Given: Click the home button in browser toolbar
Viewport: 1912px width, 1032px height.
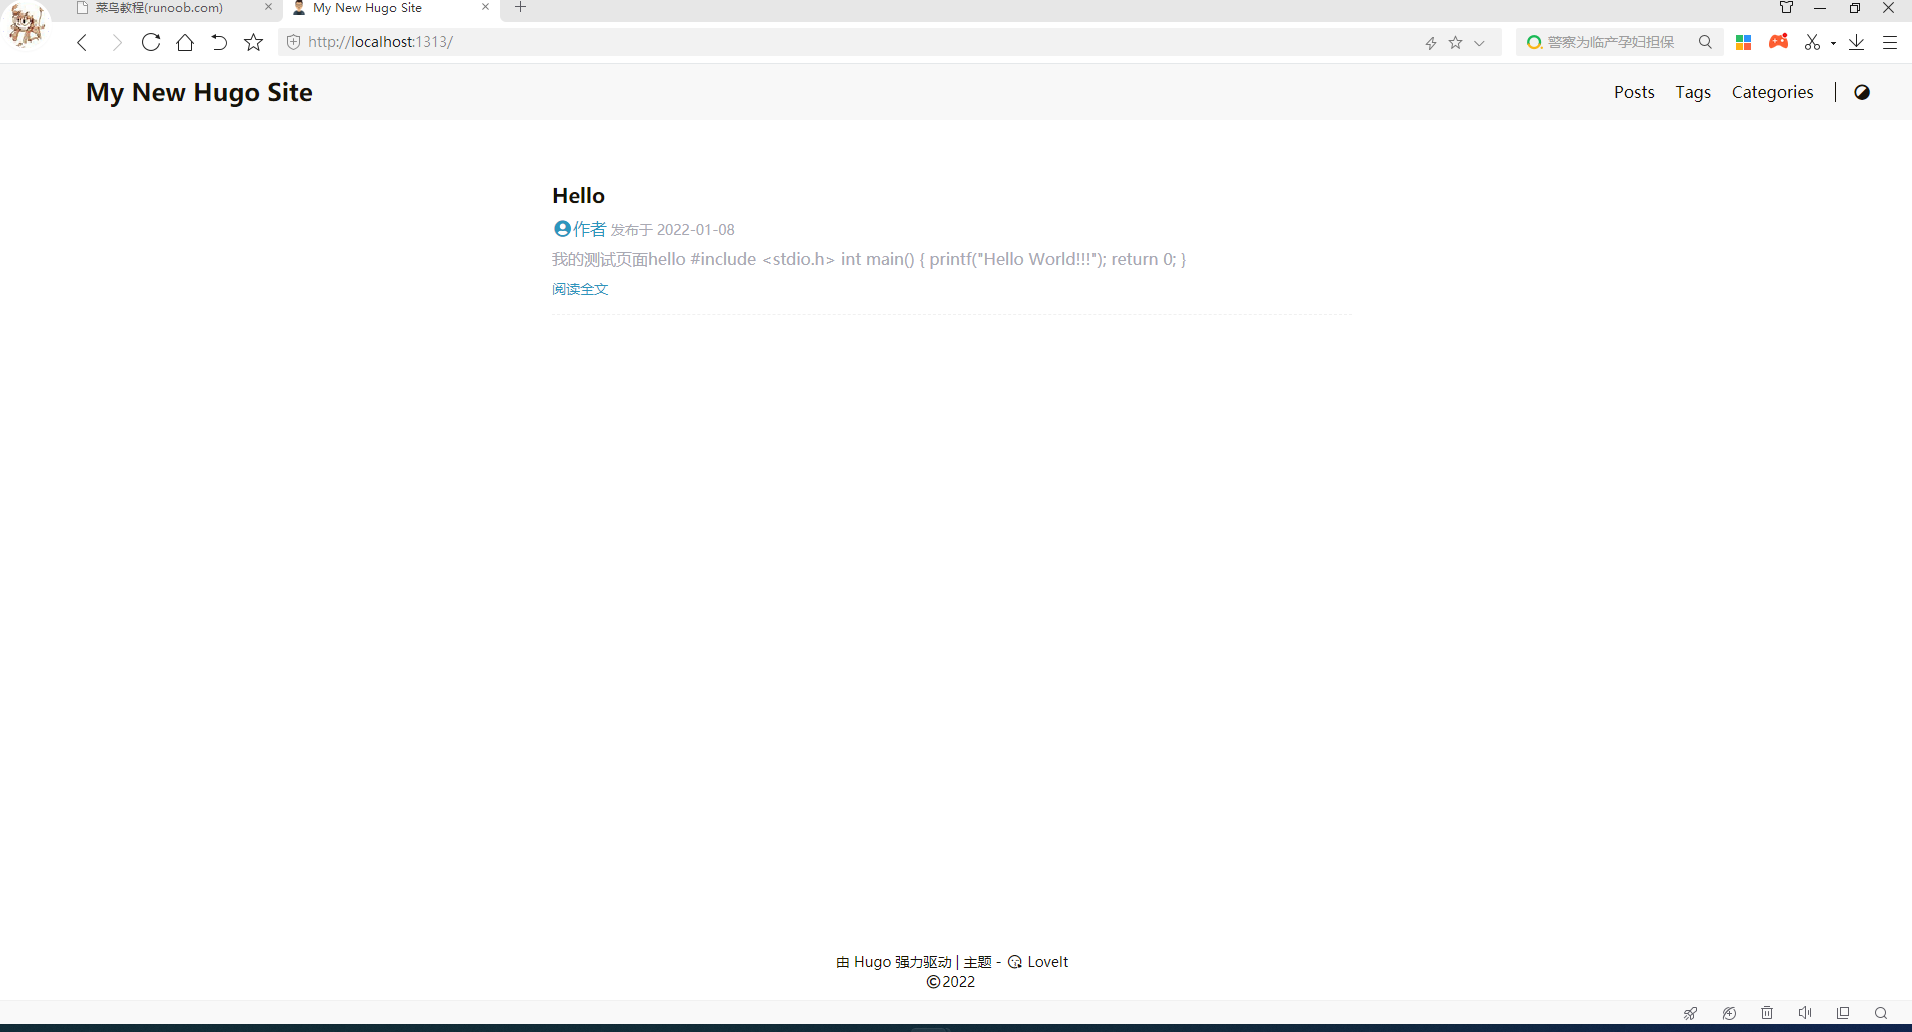Looking at the screenshot, I should point(184,42).
